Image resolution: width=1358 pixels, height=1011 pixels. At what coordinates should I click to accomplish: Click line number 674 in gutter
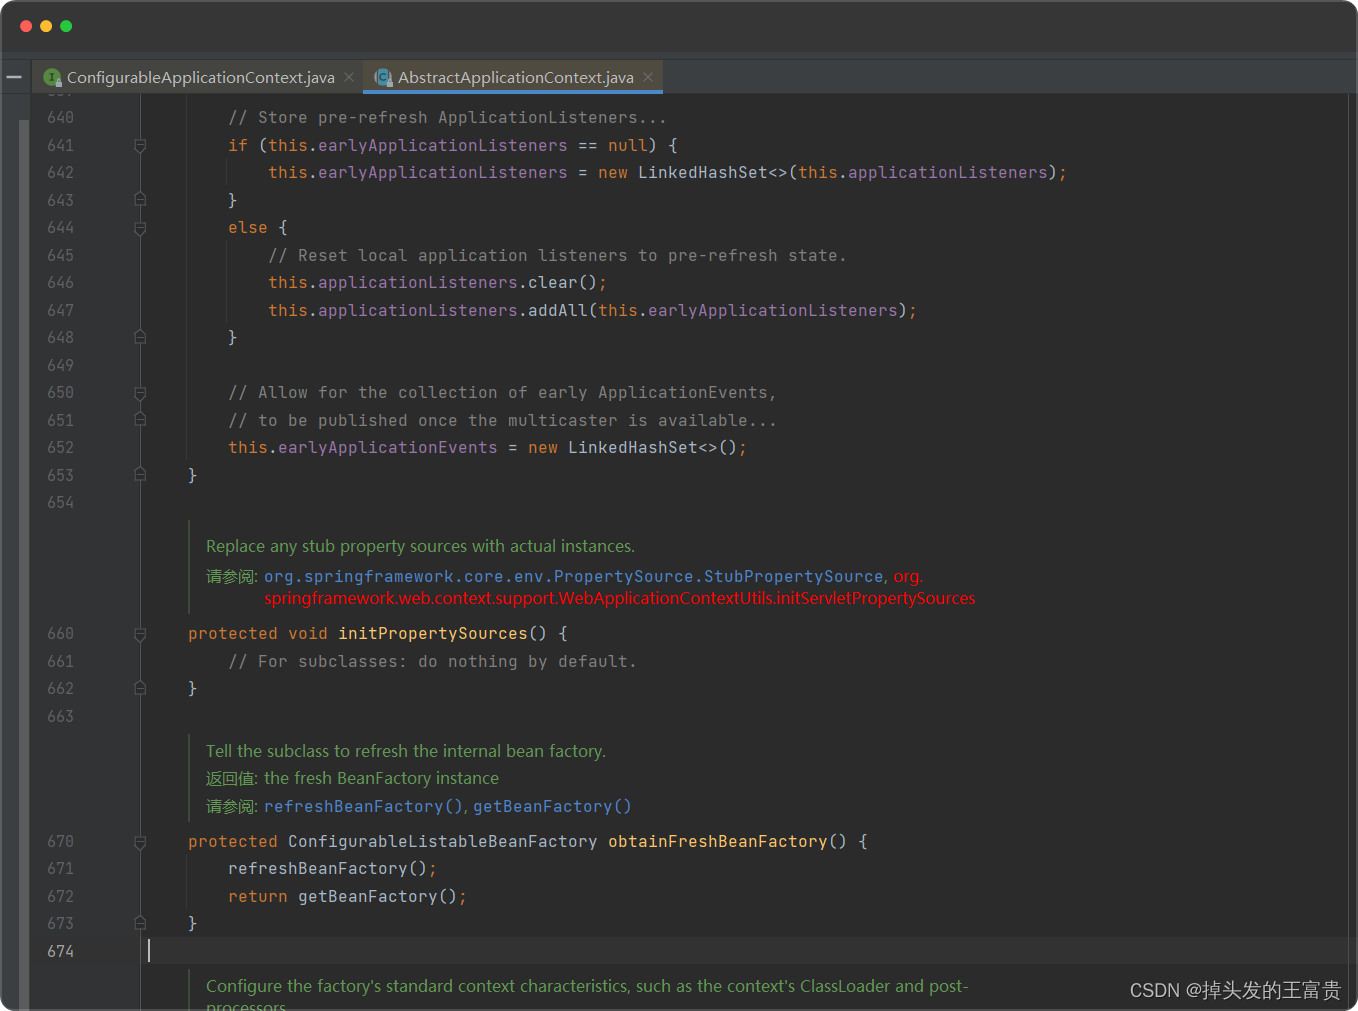tap(60, 952)
